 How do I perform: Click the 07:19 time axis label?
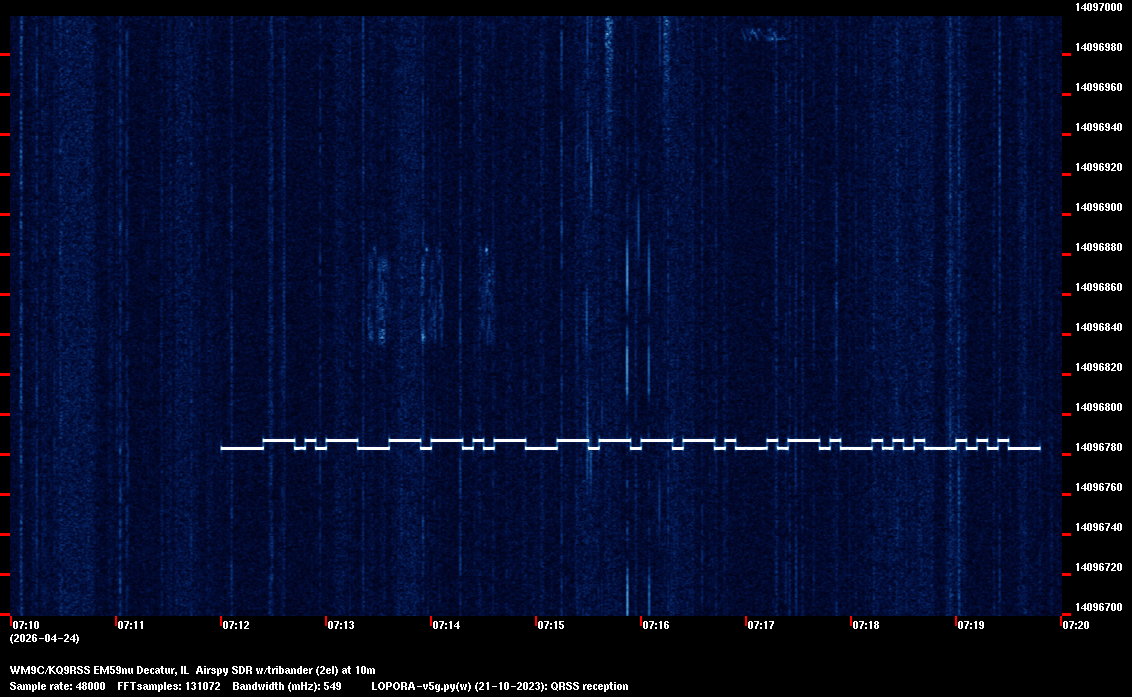[971, 625]
